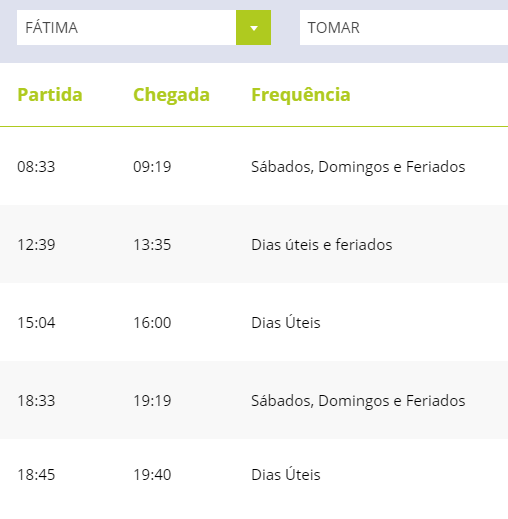Viewport: 508px width, 519px height.
Task: Click the Partida column header
Action: pyautogui.click(x=50, y=95)
